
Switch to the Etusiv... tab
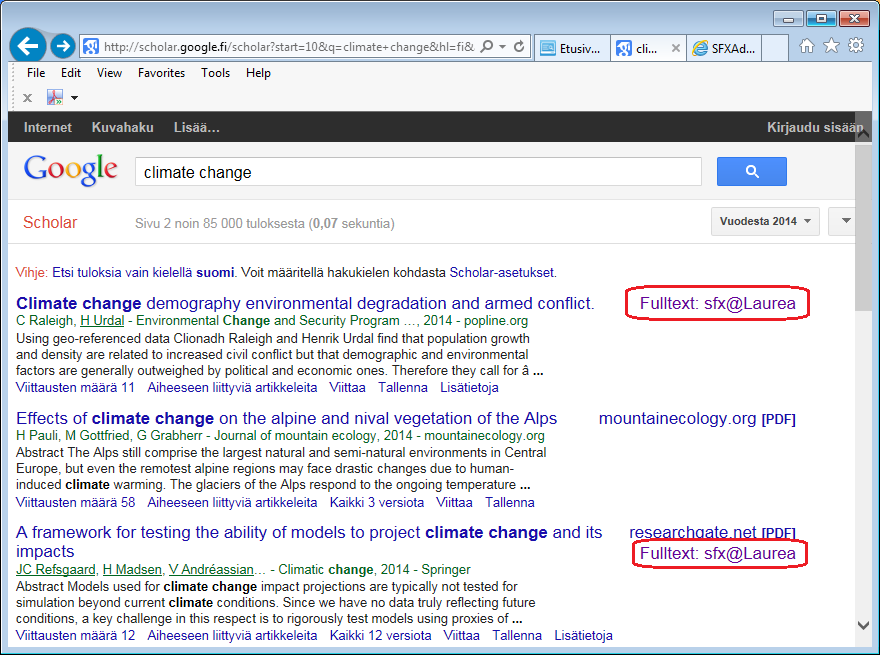[572, 48]
